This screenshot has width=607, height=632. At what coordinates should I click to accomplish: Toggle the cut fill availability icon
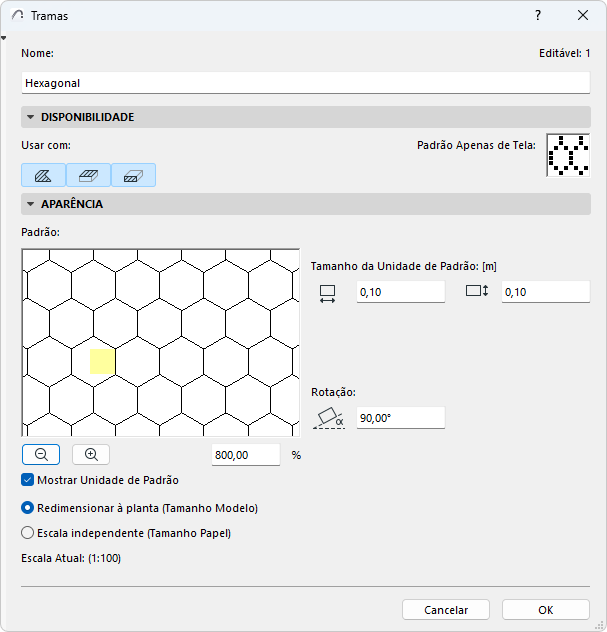point(133,175)
